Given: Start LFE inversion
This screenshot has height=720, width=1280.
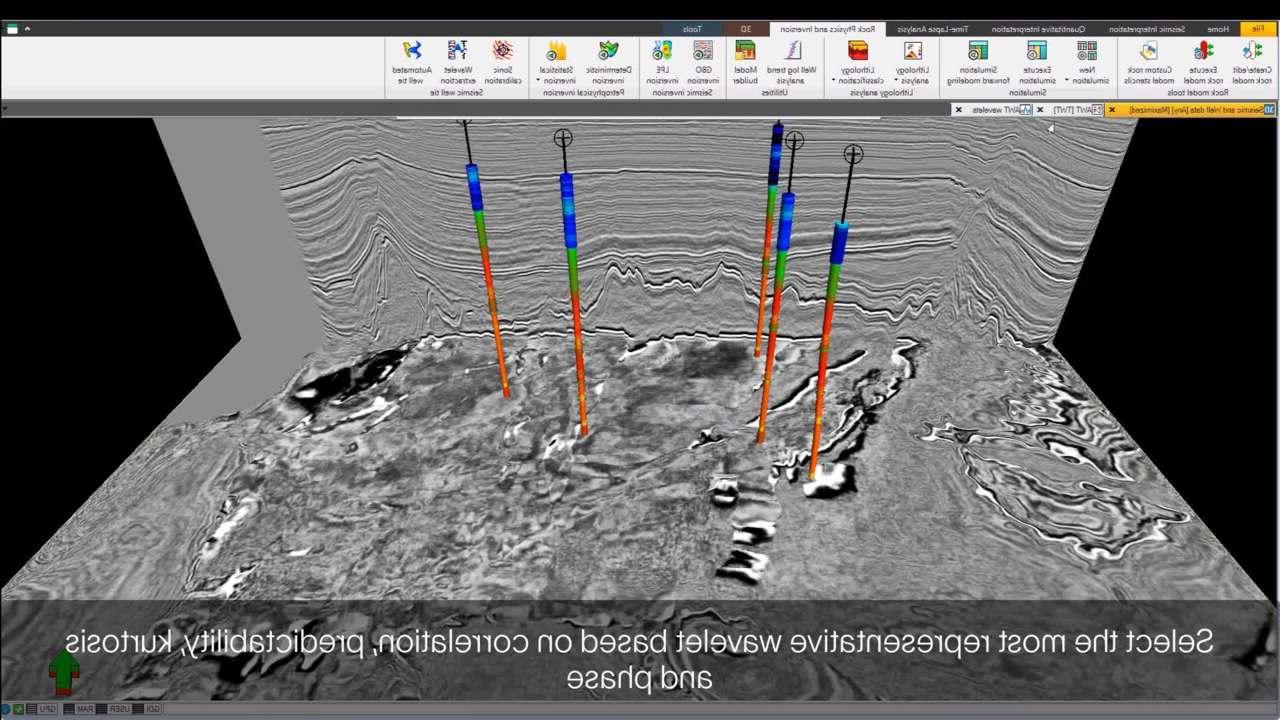Looking at the screenshot, I should tap(661, 61).
